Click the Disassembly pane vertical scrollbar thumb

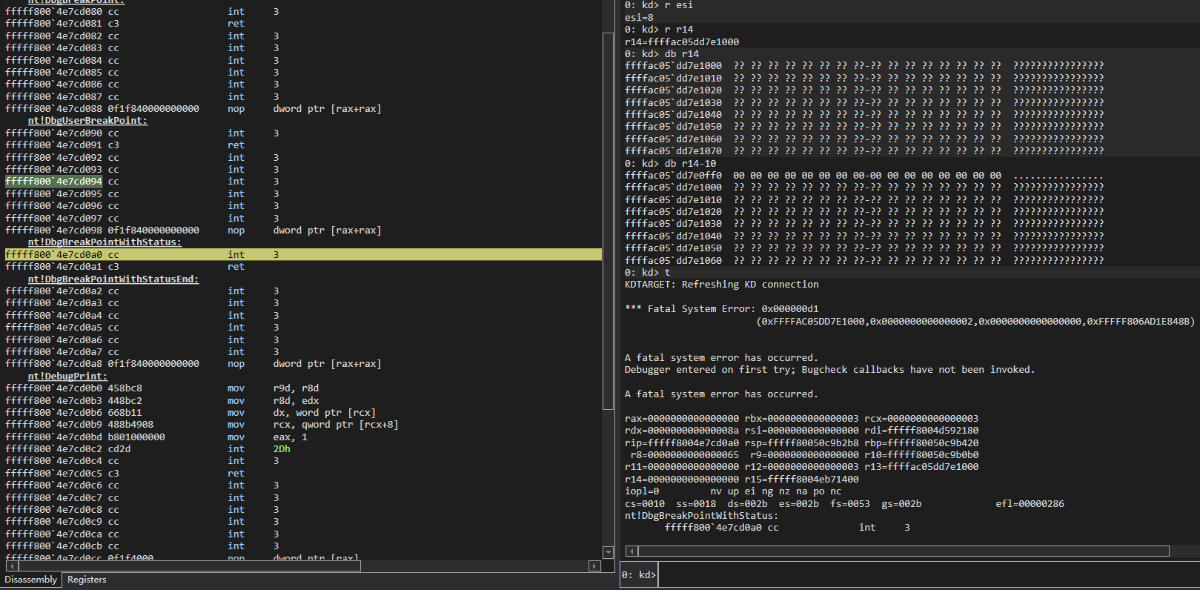click(610, 219)
